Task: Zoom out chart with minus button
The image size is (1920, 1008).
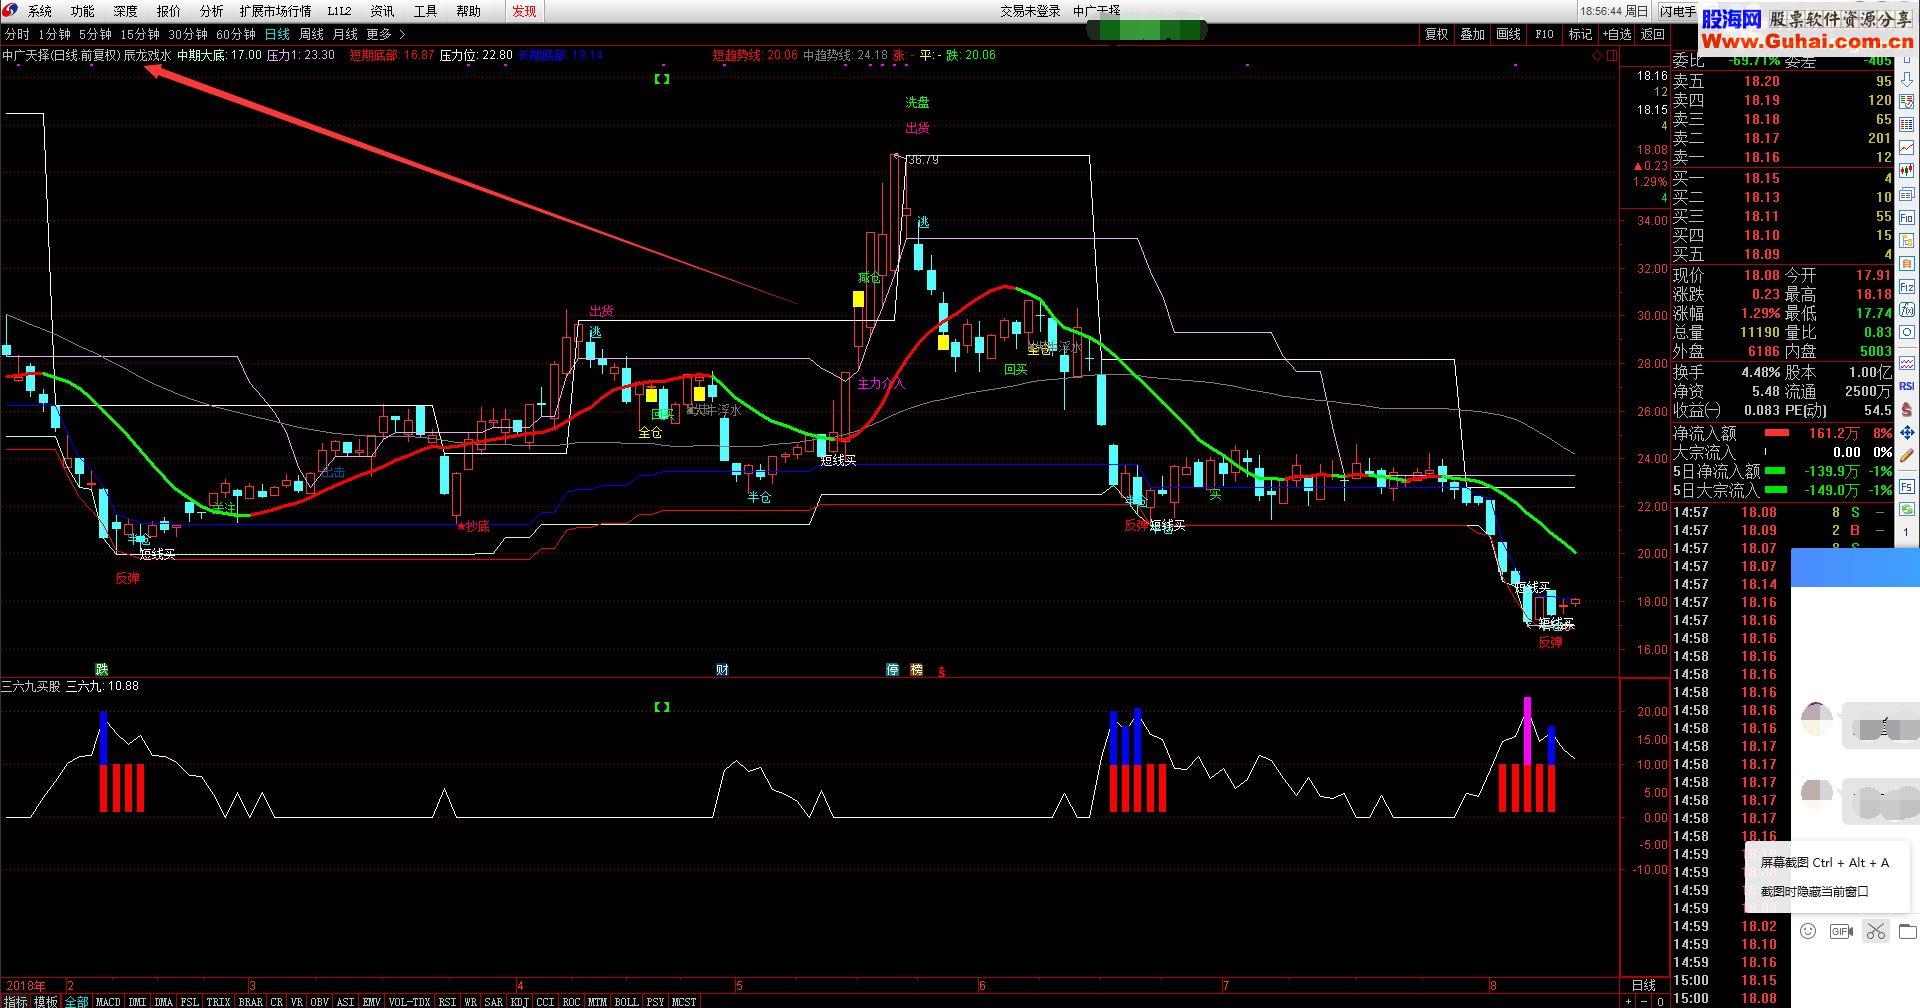Action: click(1644, 1001)
